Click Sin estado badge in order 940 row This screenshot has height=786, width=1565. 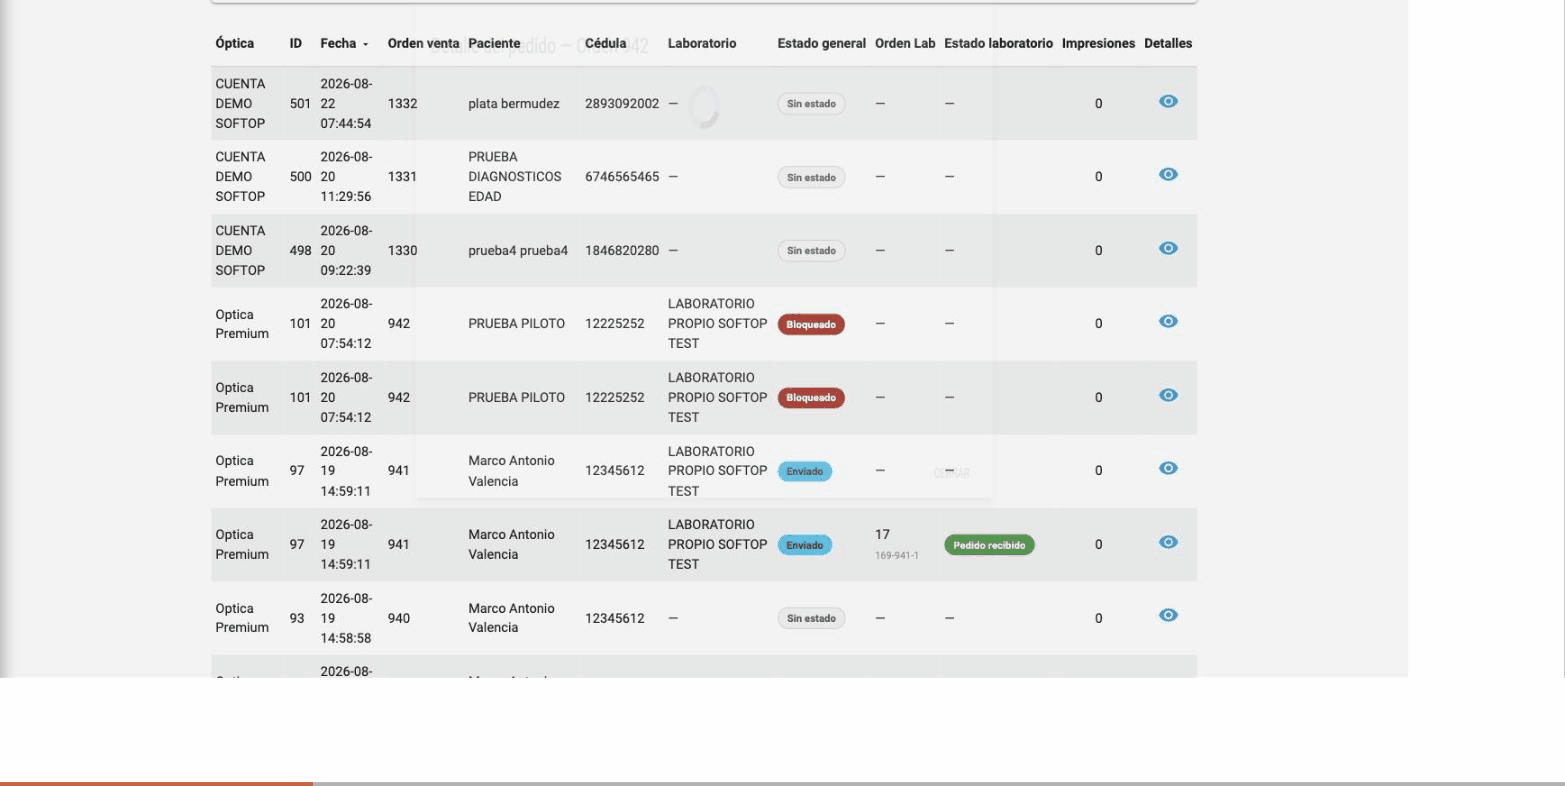(811, 618)
